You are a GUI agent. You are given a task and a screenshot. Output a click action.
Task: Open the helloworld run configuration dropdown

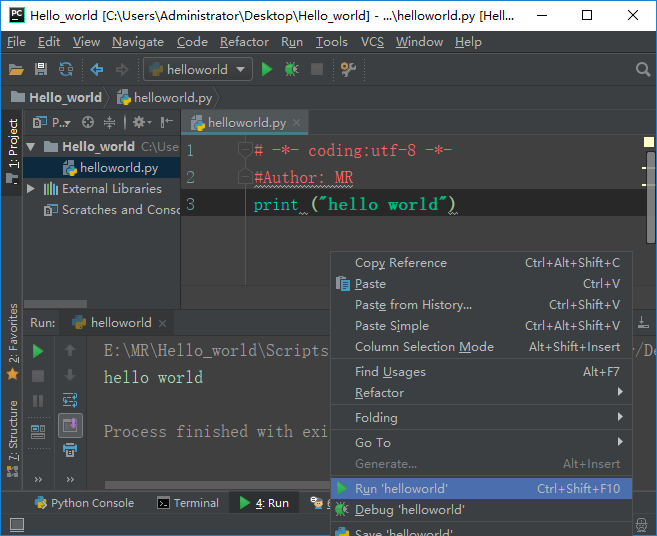[x=198, y=69]
